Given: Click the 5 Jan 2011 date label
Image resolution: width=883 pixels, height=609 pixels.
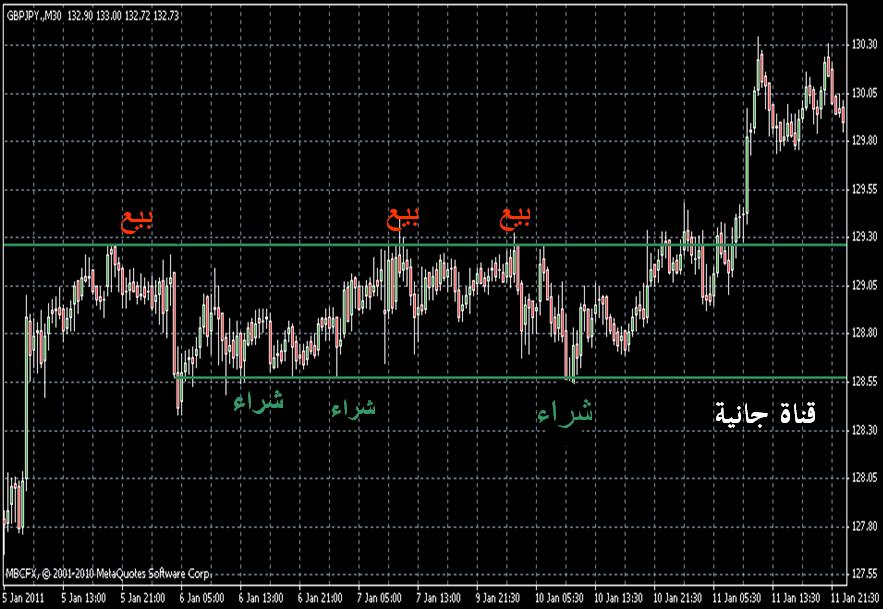Looking at the screenshot, I should click(x=22, y=597).
